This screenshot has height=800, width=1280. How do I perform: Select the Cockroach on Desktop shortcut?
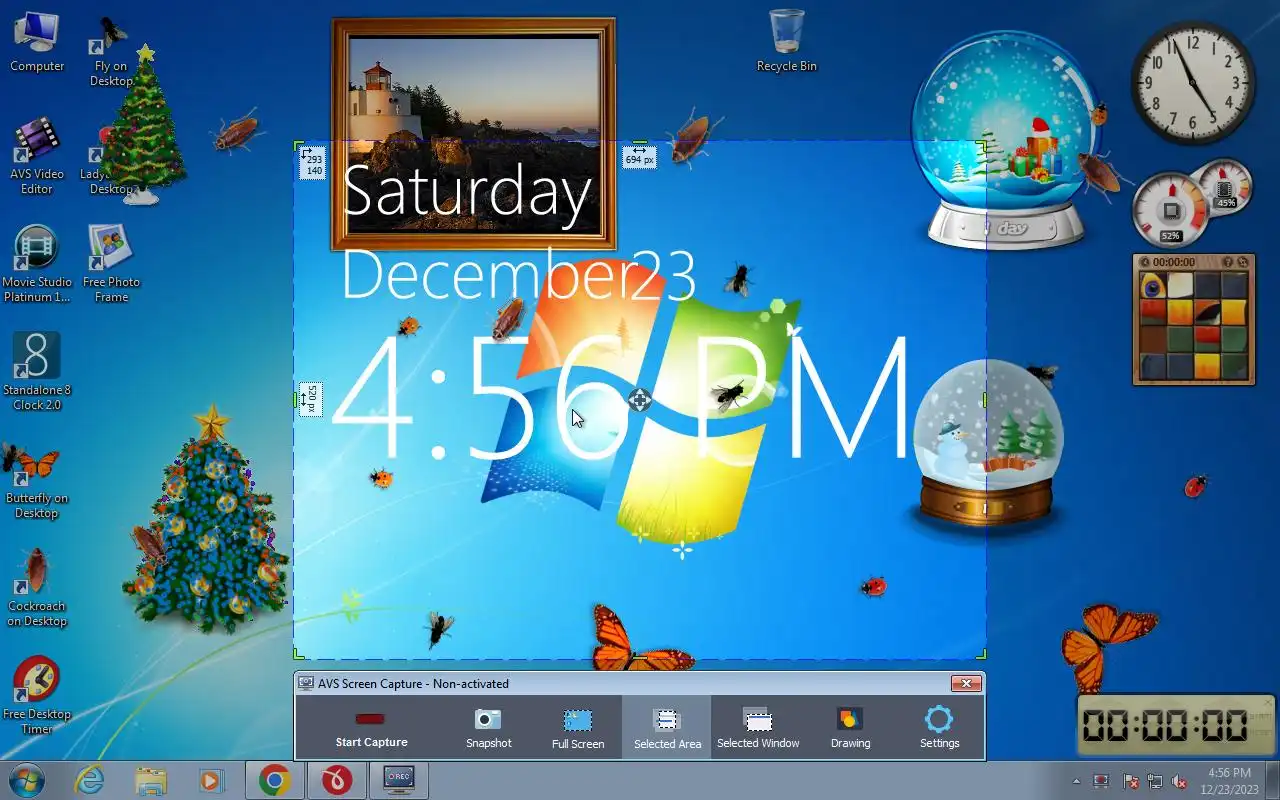[37, 588]
